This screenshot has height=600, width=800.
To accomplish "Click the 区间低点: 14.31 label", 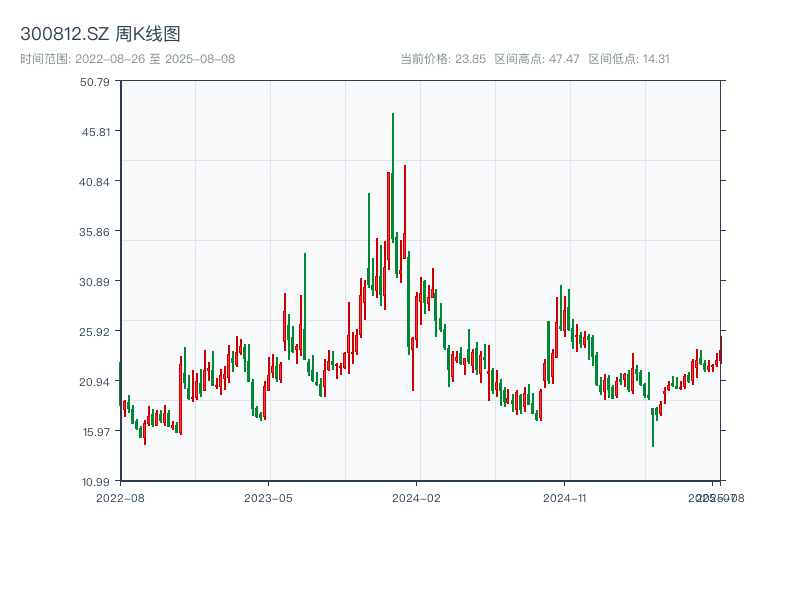I will pos(629,59).
